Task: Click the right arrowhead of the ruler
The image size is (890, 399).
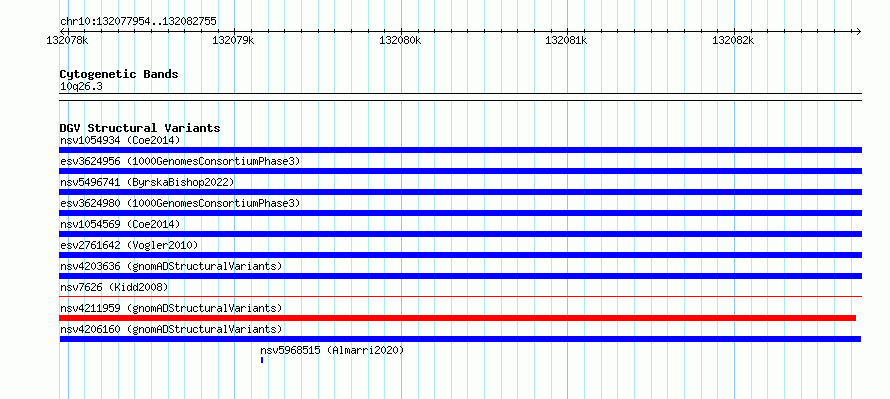Action: tap(858, 31)
